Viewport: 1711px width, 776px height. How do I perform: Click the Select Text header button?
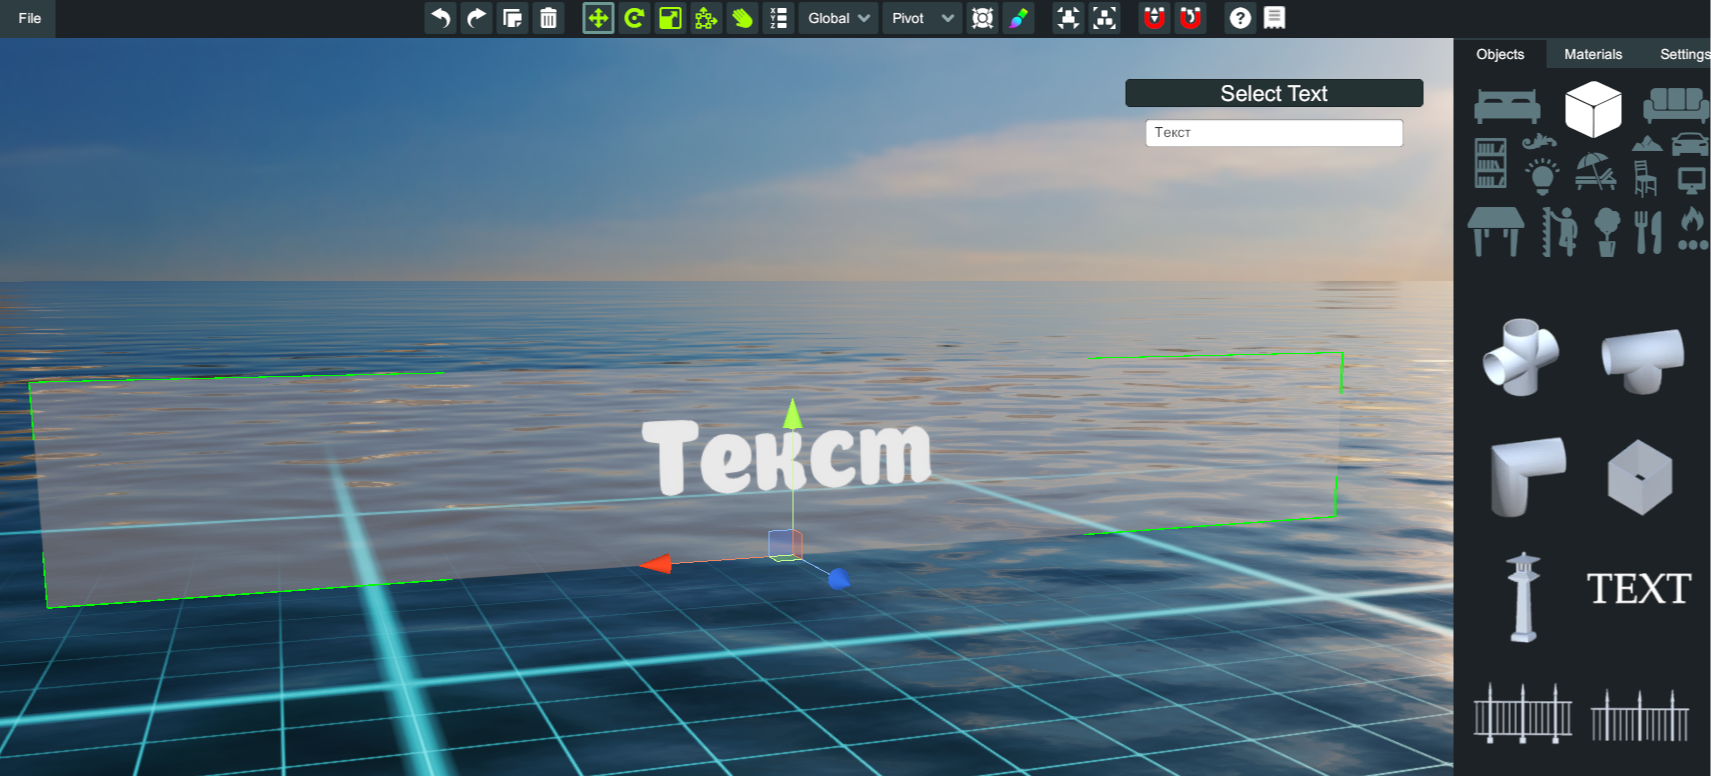coord(1274,93)
